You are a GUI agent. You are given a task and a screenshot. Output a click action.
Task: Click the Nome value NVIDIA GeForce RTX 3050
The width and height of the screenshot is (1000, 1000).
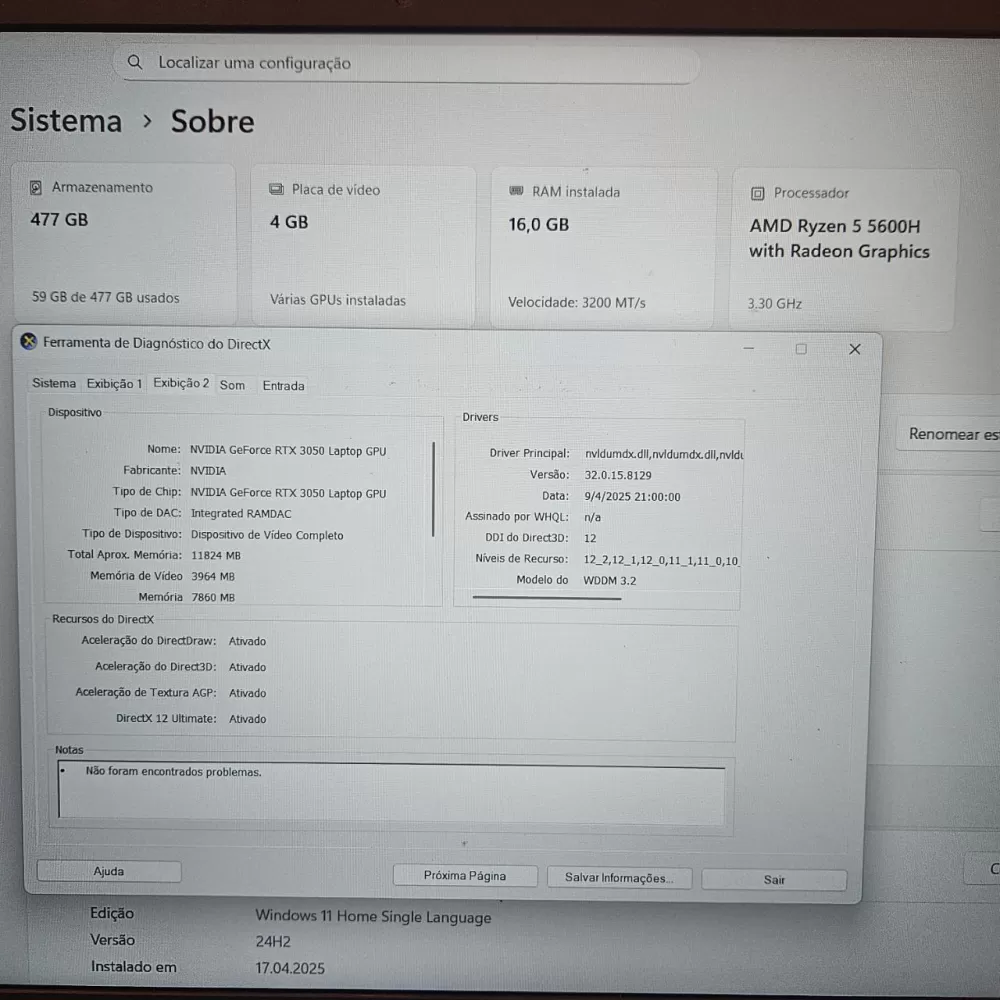pyautogui.click(x=288, y=451)
